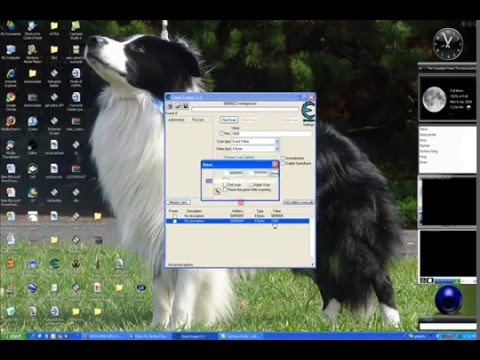Screen dimensions: 480x360
Task: Open the Camtasia Studio desktop shortcut
Action: [x=76, y=29]
